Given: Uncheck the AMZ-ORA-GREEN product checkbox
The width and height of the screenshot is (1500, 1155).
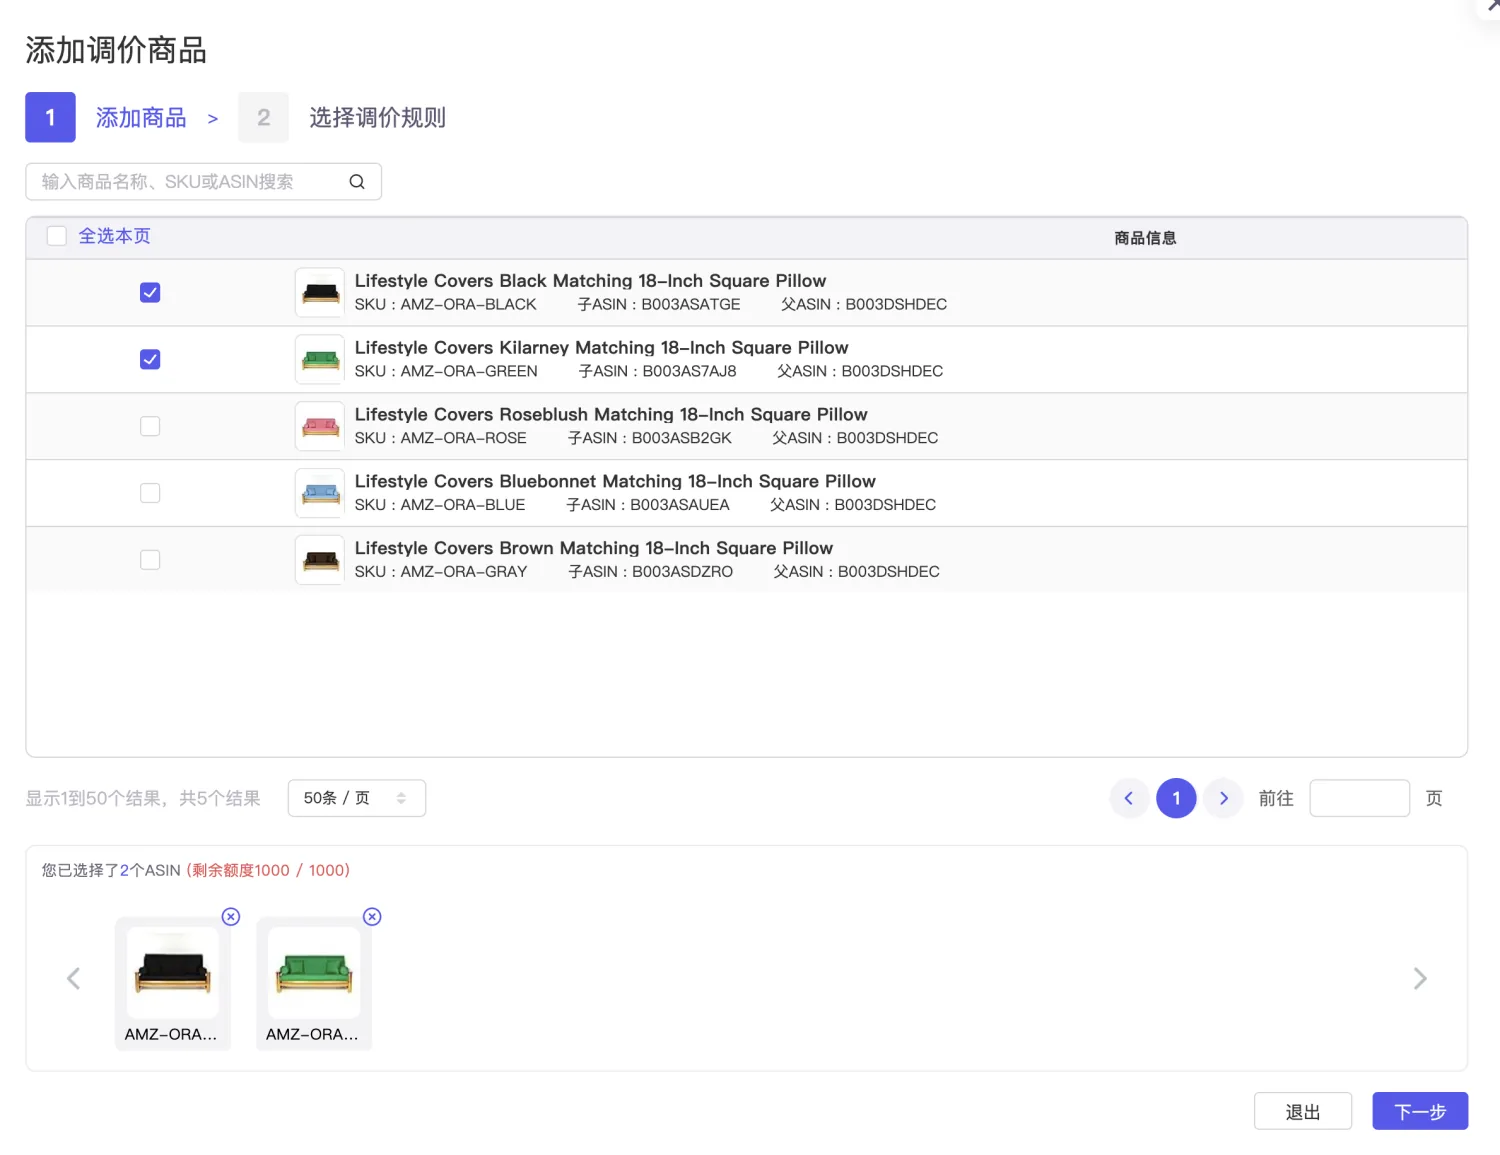Looking at the screenshot, I should click(150, 360).
